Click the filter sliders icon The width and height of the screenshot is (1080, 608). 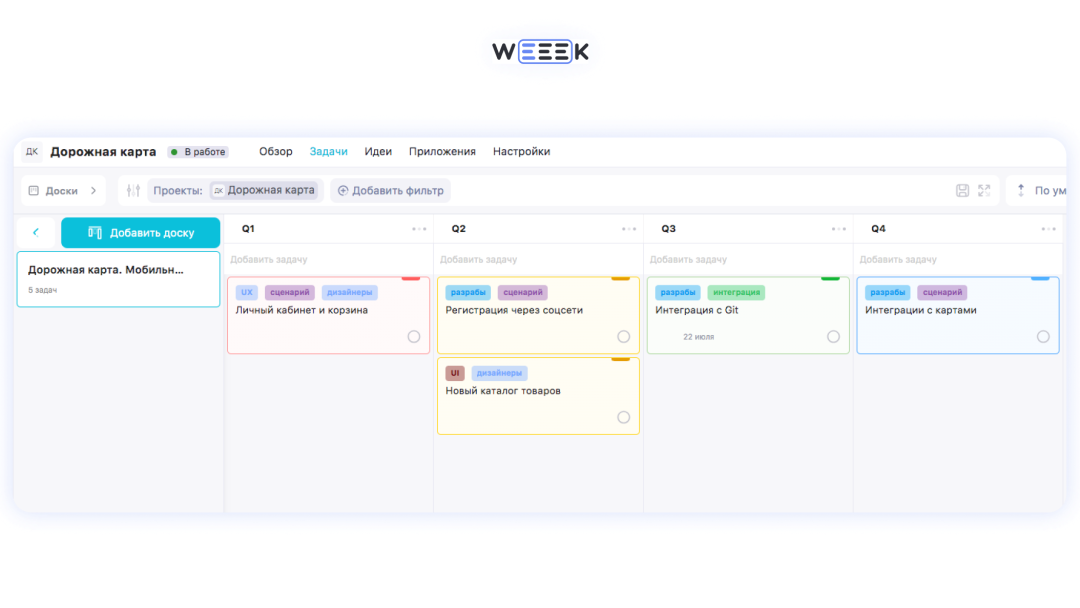point(133,190)
